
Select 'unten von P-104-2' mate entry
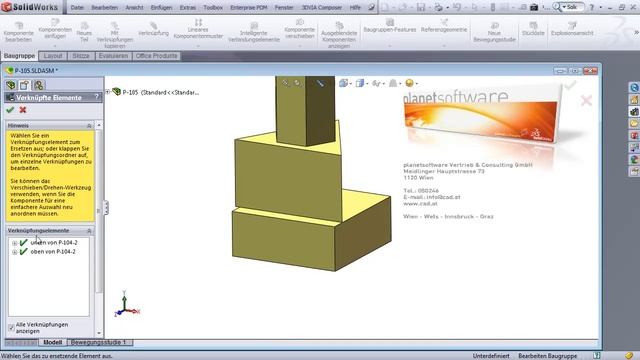point(54,242)
